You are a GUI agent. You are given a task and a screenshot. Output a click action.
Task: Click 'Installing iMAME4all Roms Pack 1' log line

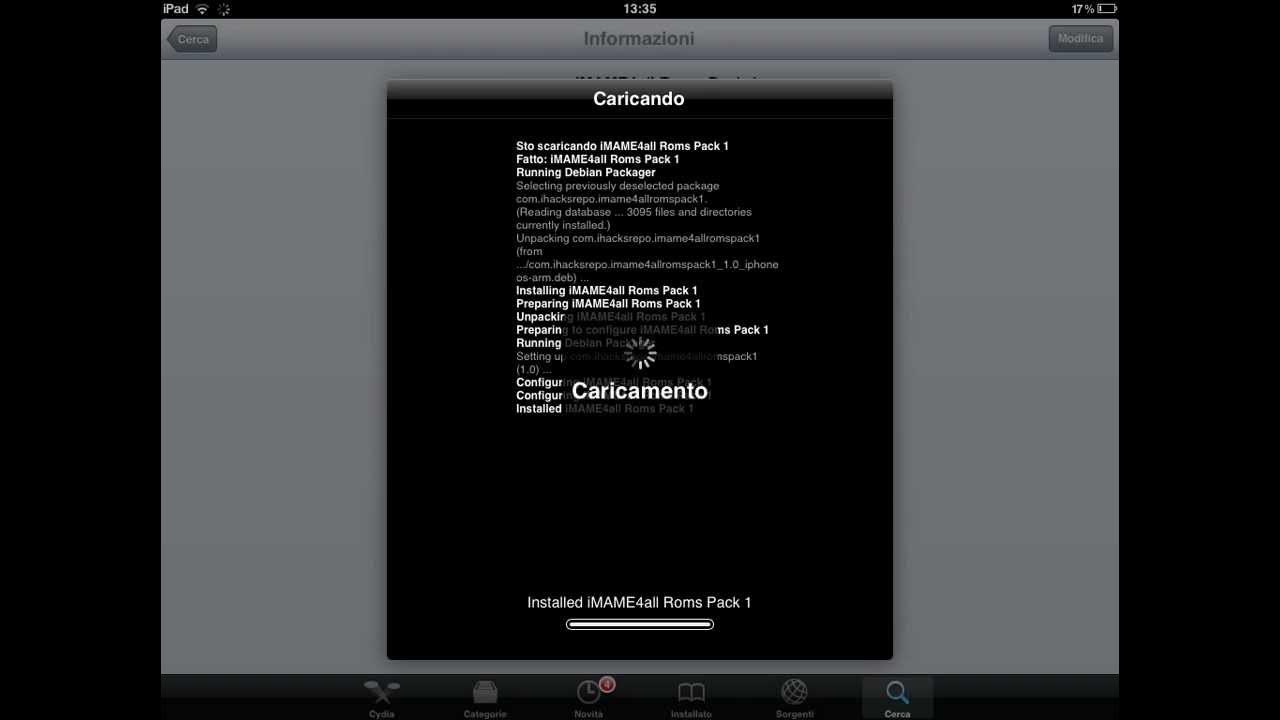[x=607, y=290]
